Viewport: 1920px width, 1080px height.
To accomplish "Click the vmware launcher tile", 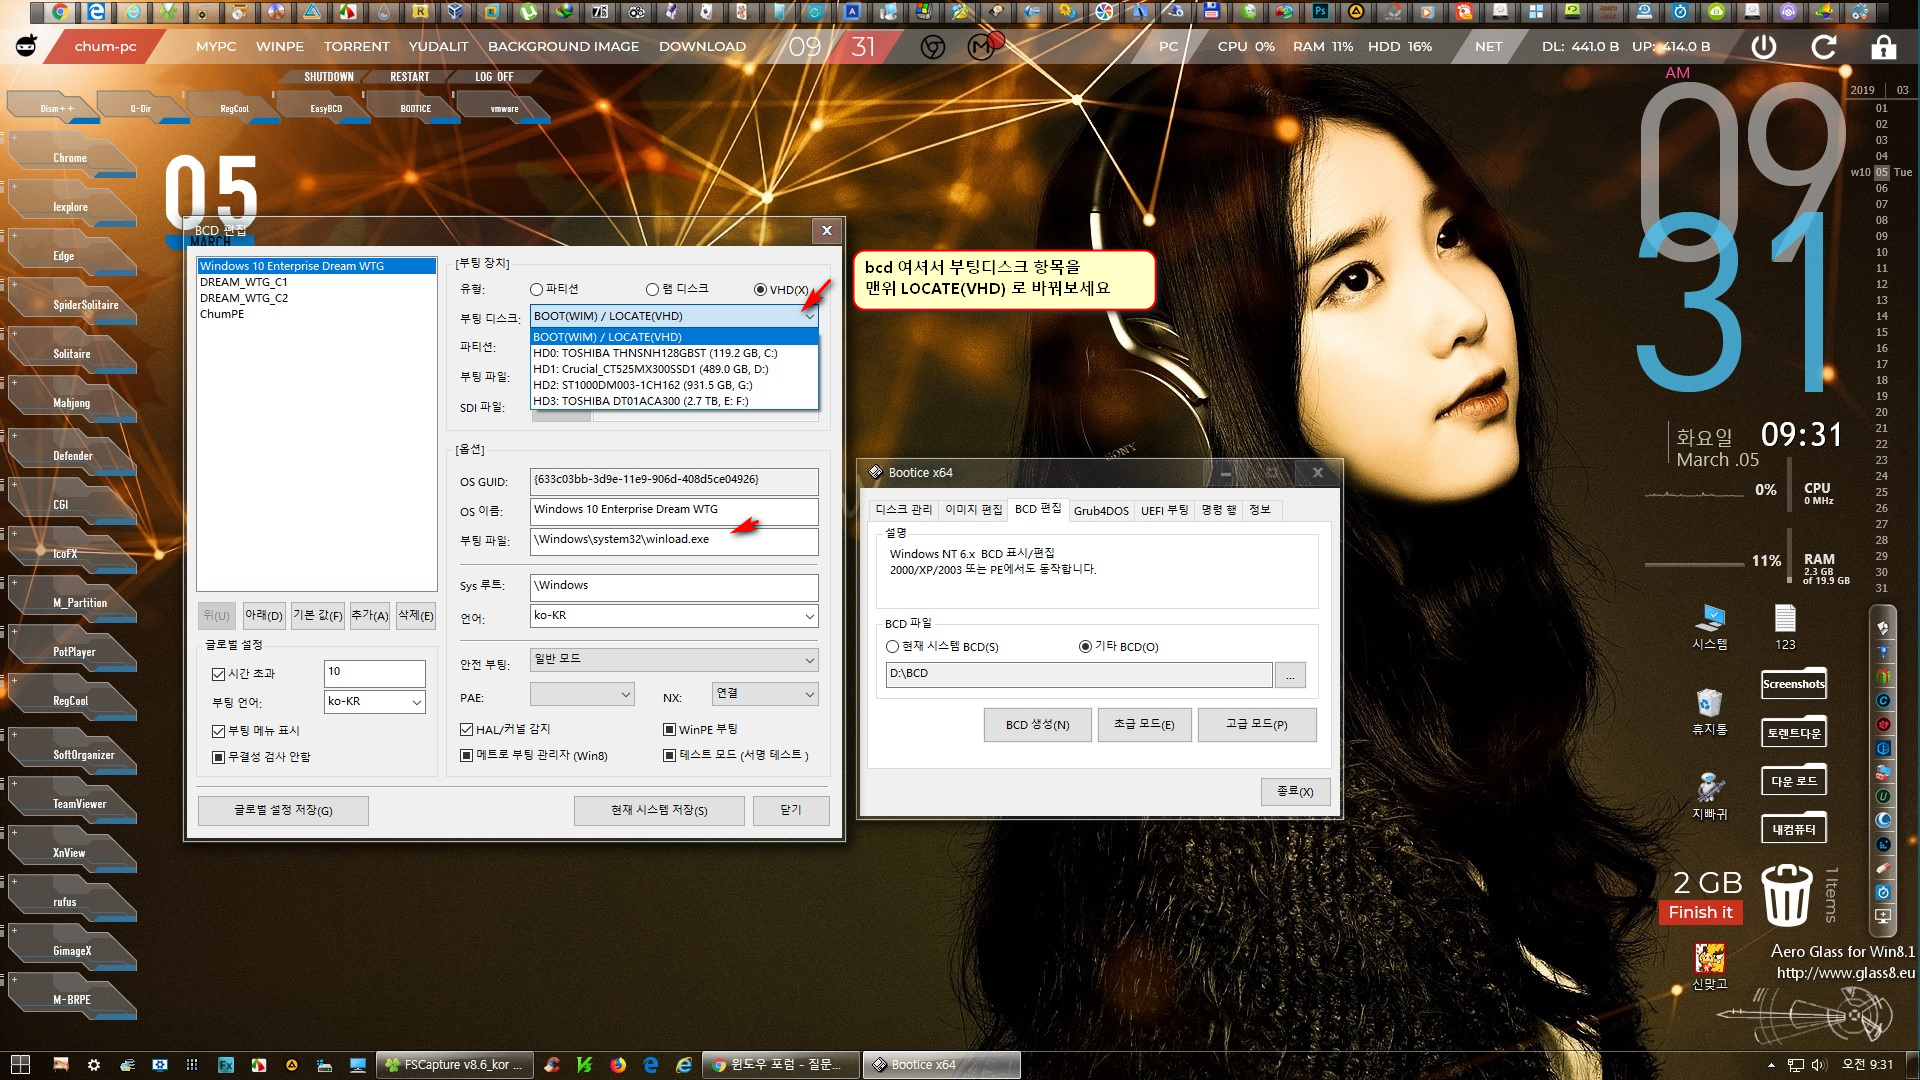I will [x=504, y=108].
